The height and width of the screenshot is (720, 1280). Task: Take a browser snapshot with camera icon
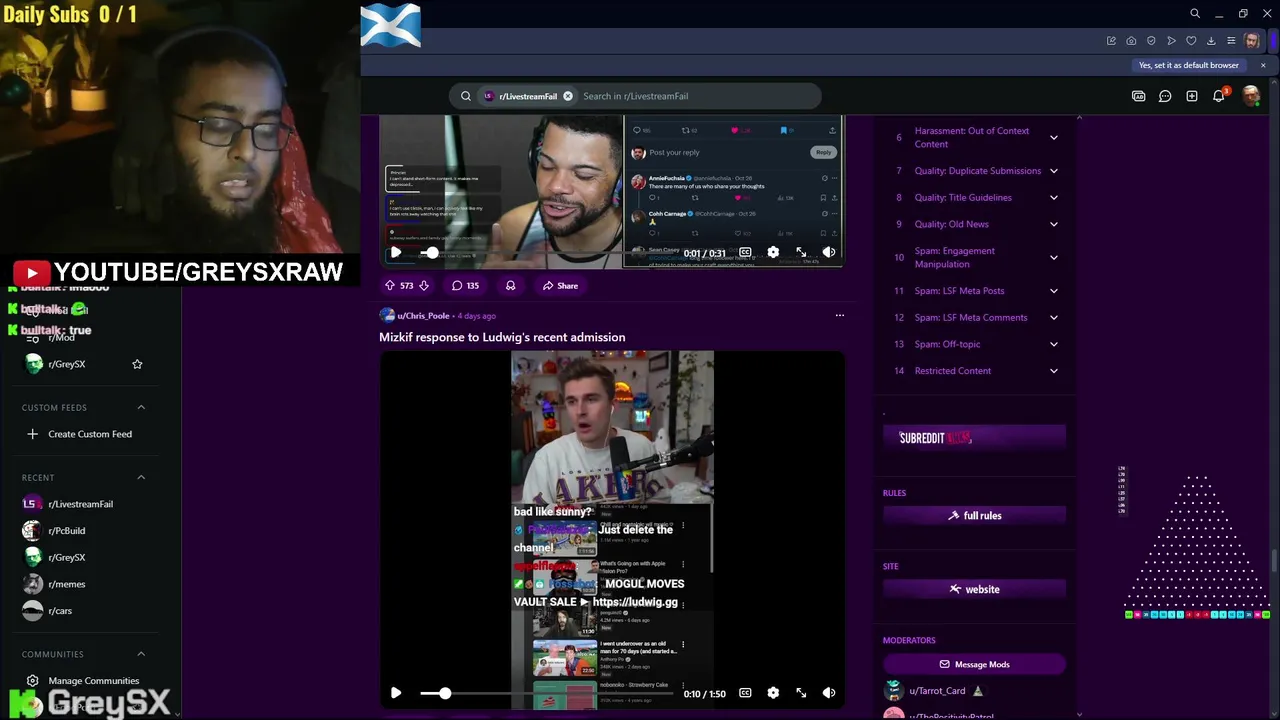(1131, 41)
